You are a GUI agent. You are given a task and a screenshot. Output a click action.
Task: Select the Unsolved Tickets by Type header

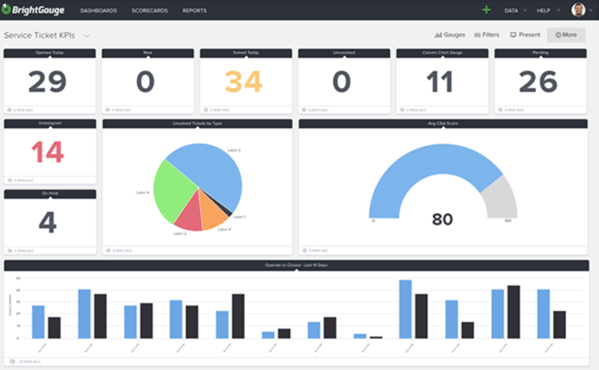click(198, 124)
